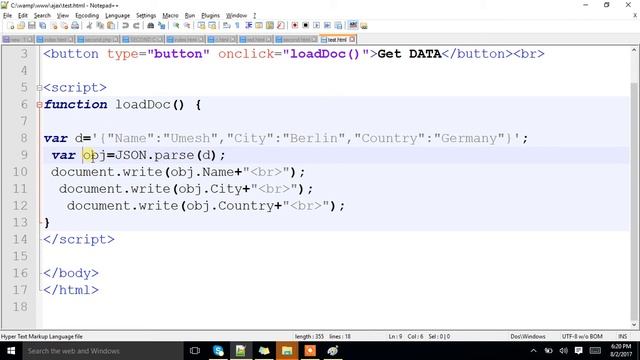Switch to the new 1 tab
Screen dimensions: 640x360
(18, 40)
